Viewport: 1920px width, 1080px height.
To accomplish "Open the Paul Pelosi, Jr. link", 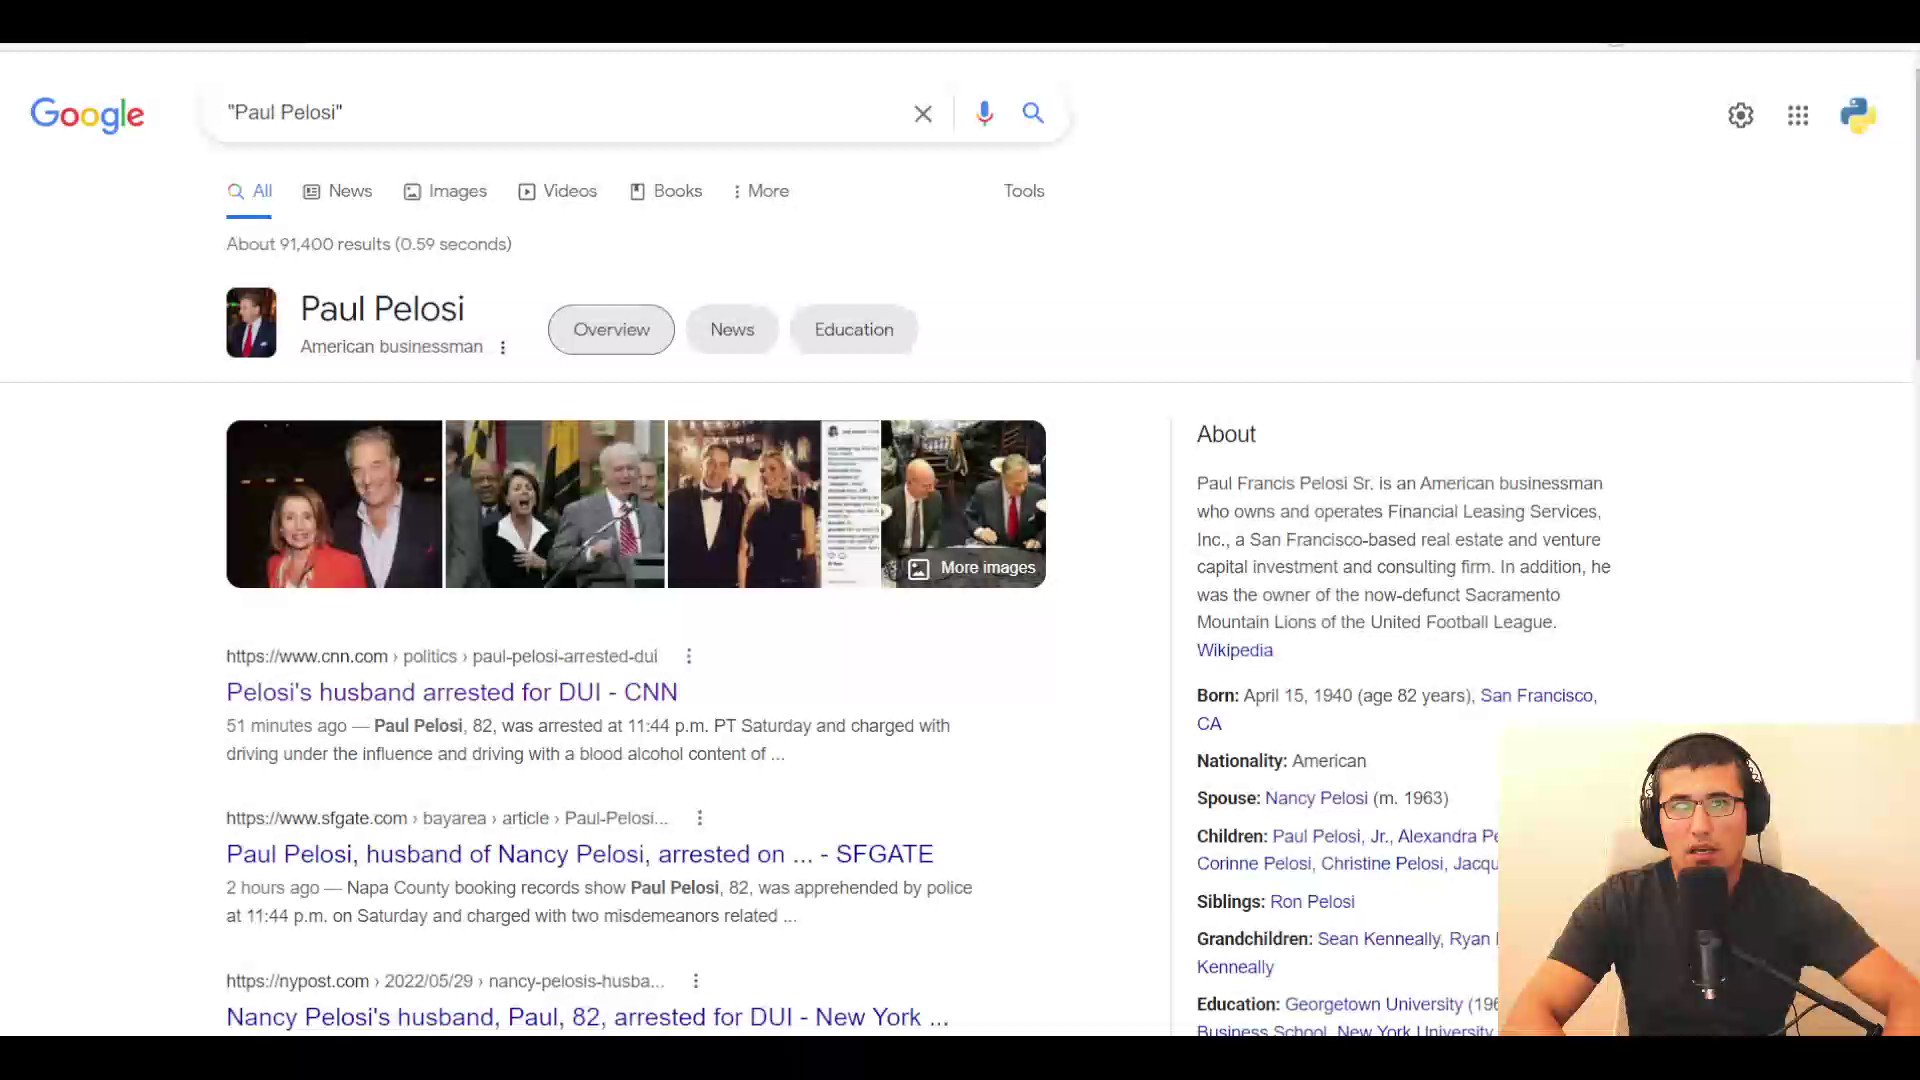I will pos(1330,836).
